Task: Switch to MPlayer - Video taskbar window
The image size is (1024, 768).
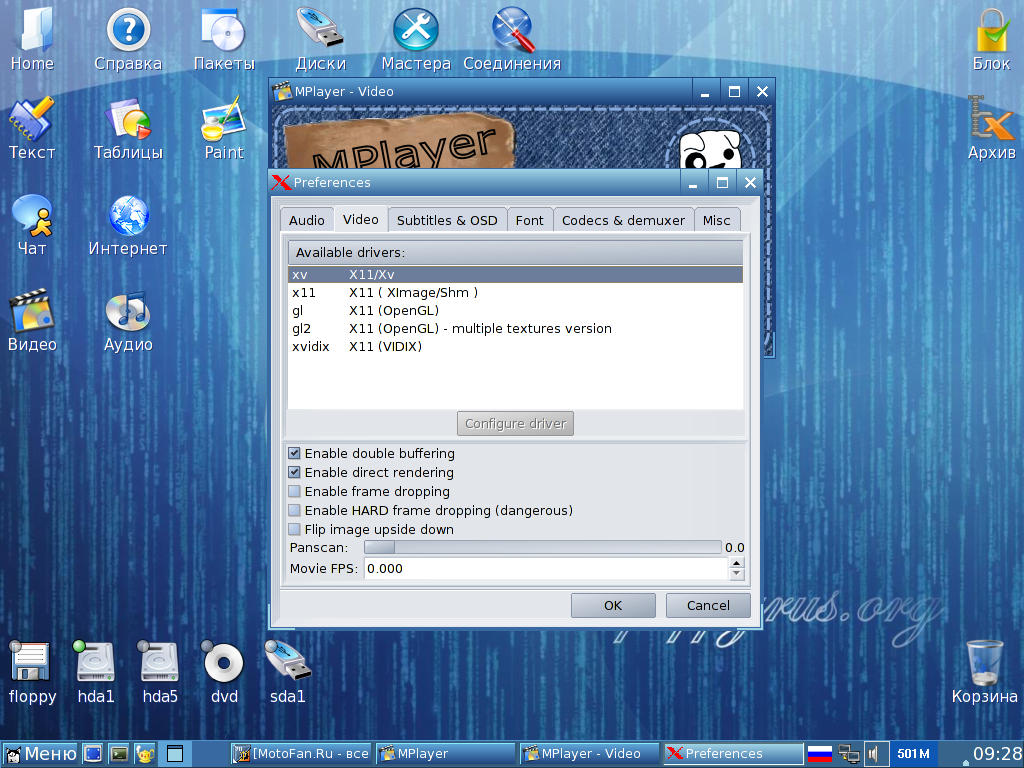Action: tap(590, 754)
